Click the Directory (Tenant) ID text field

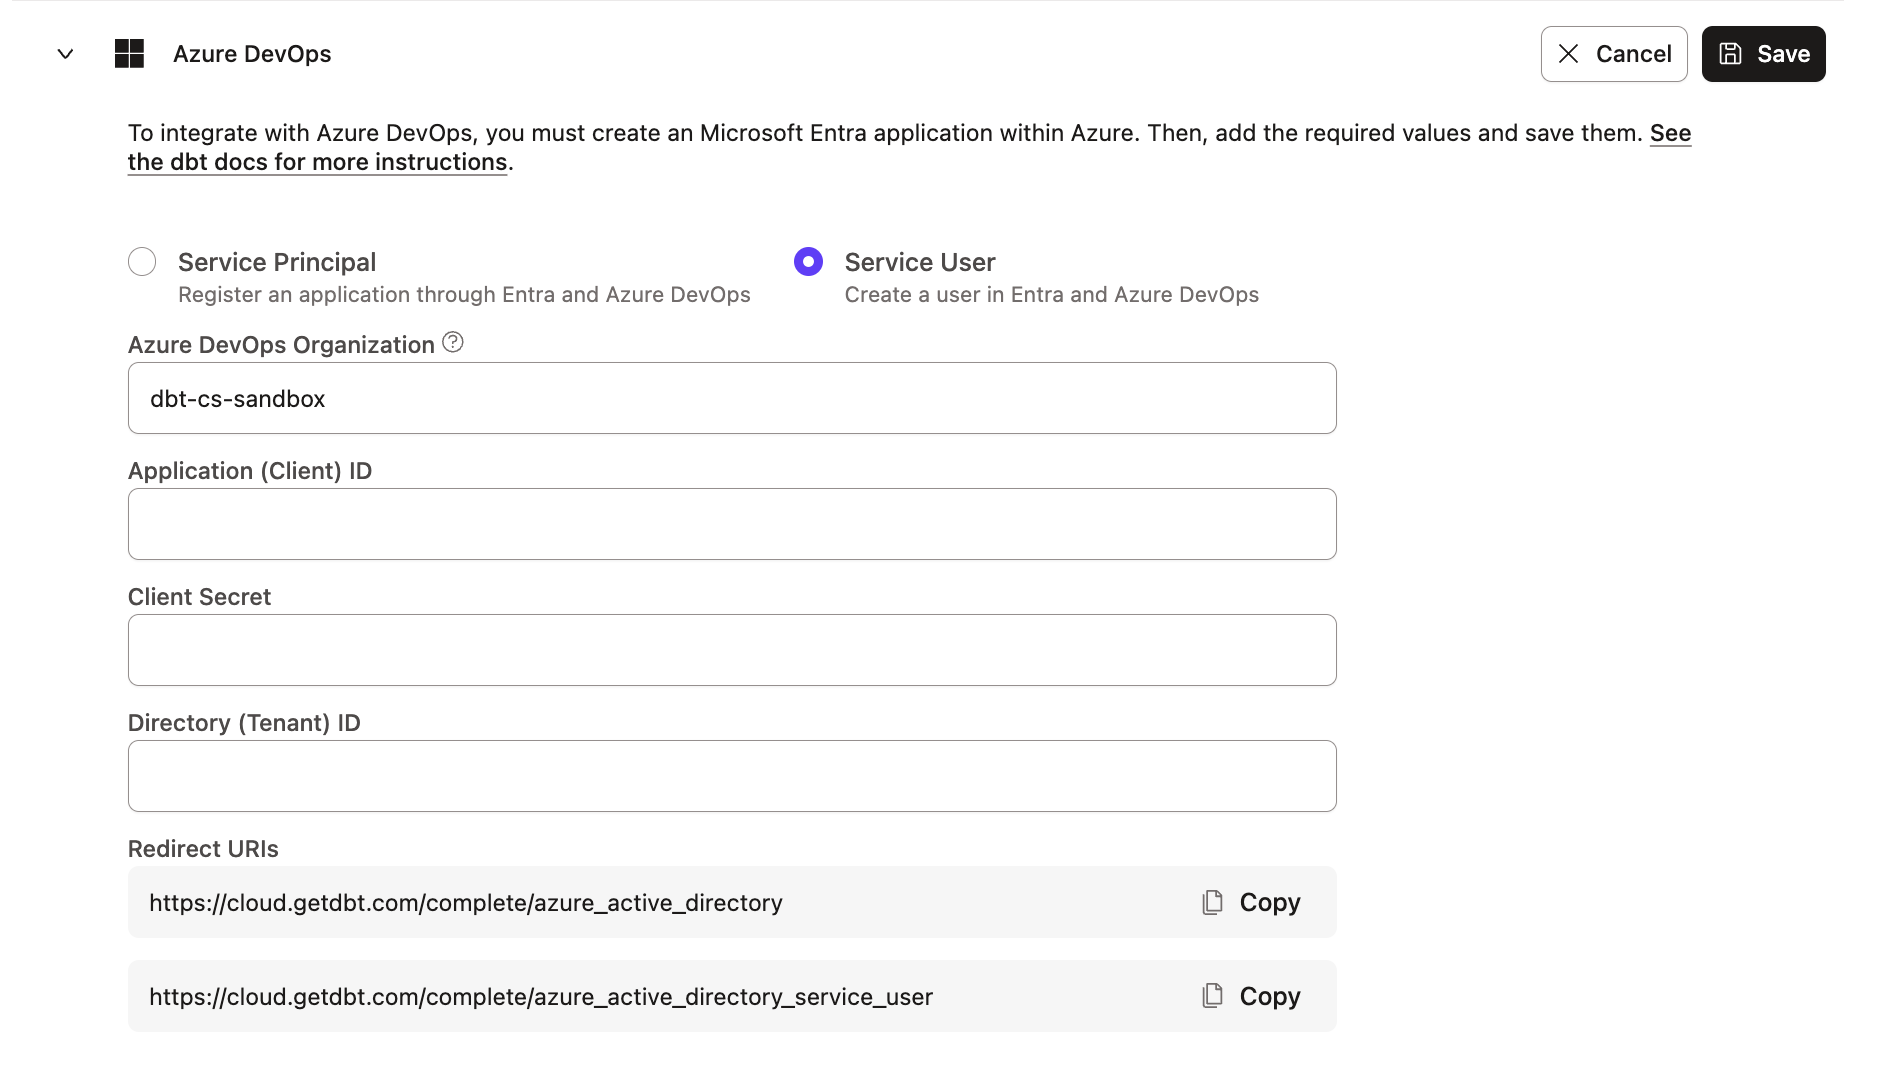tap(732, 776)
